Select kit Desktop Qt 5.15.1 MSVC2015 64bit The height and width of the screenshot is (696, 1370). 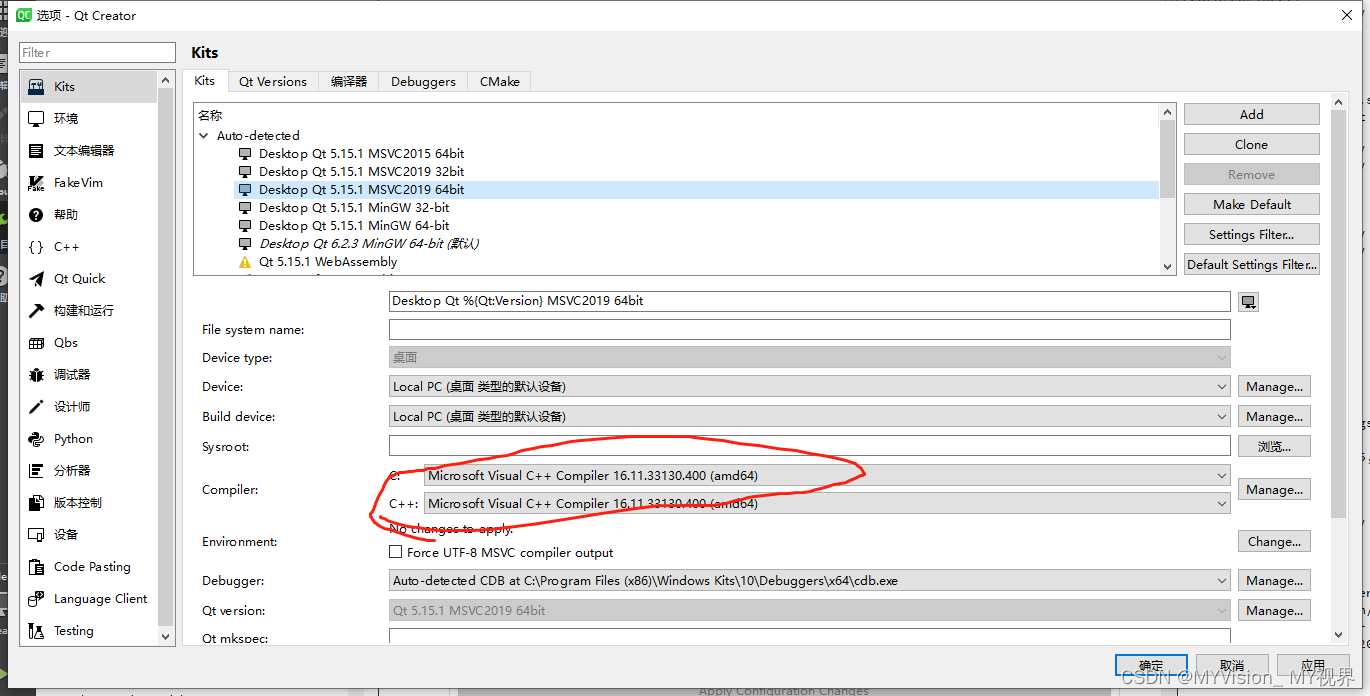[361, 154]
